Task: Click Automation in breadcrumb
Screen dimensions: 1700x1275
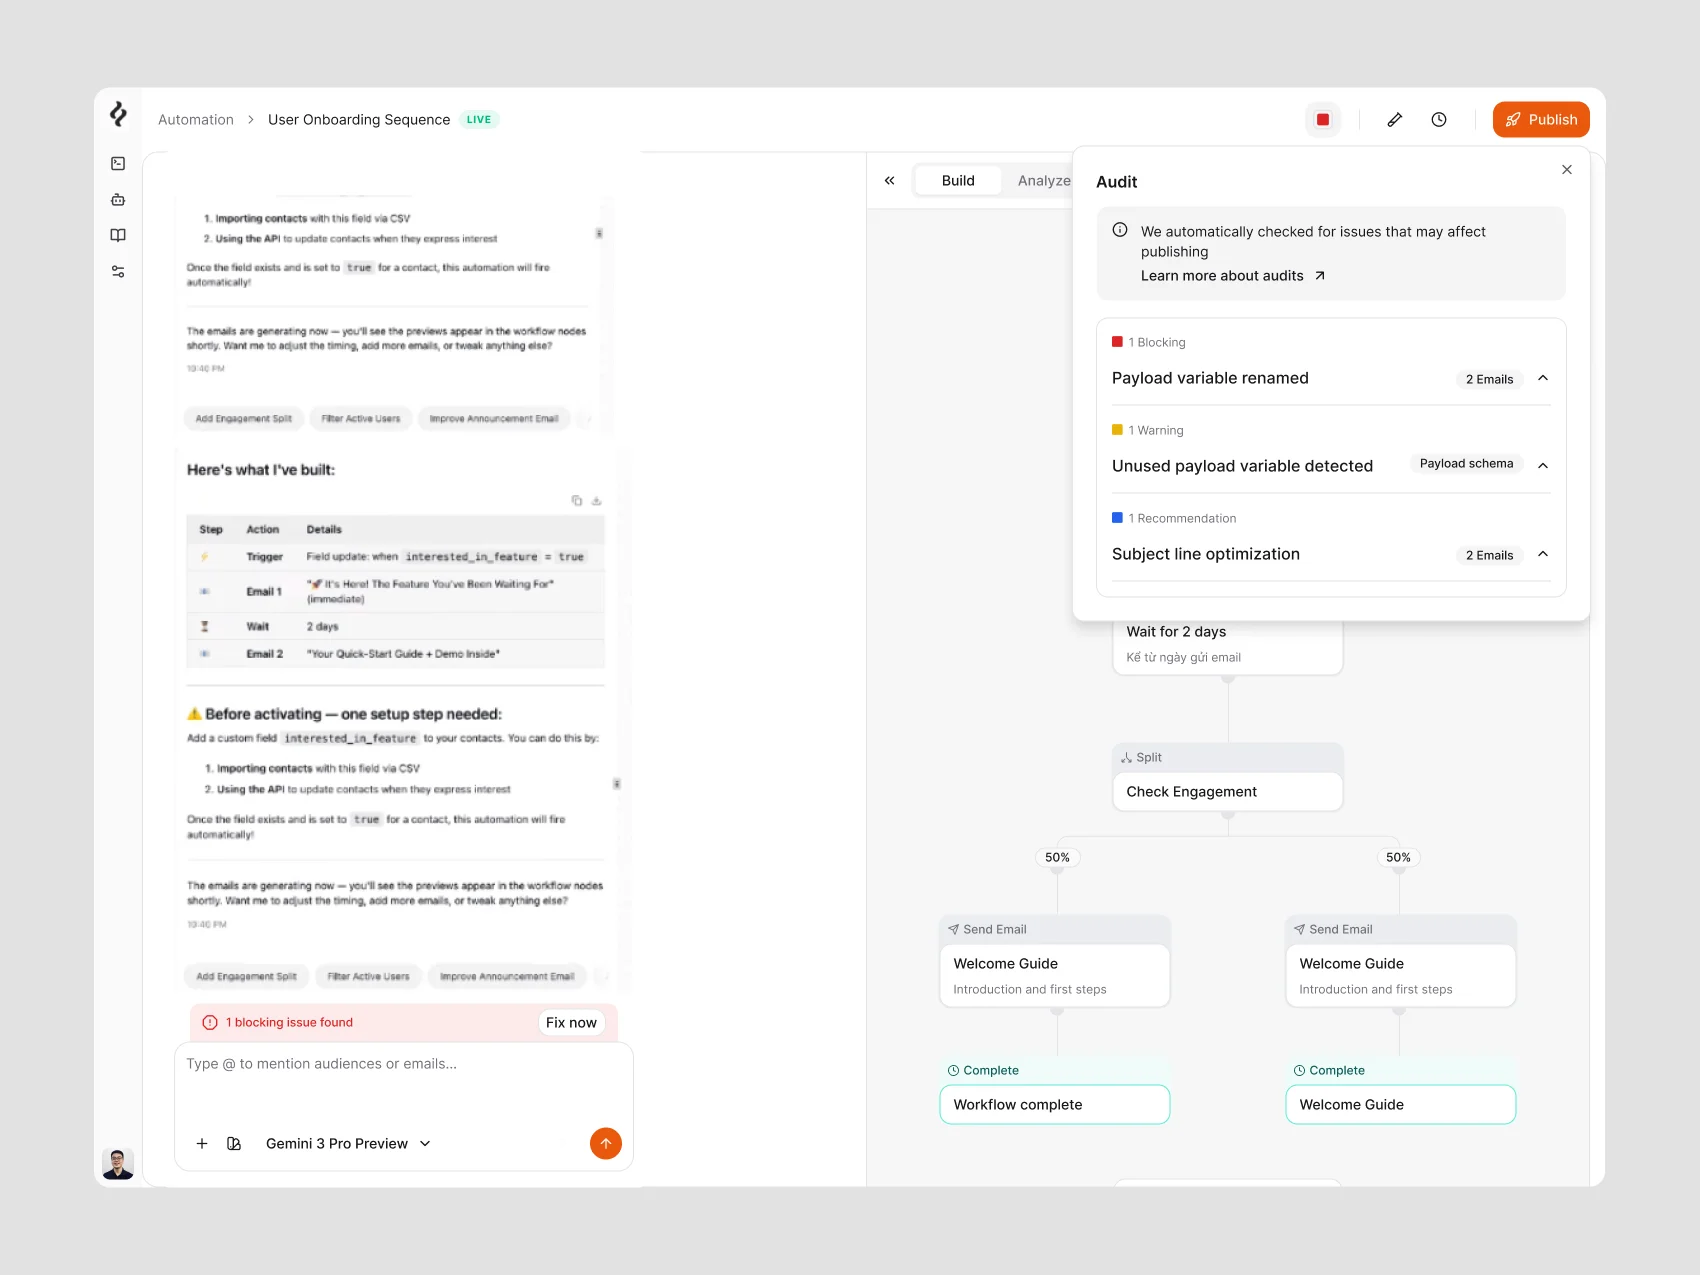Action: pyautogui.click(x=196, y=119)
